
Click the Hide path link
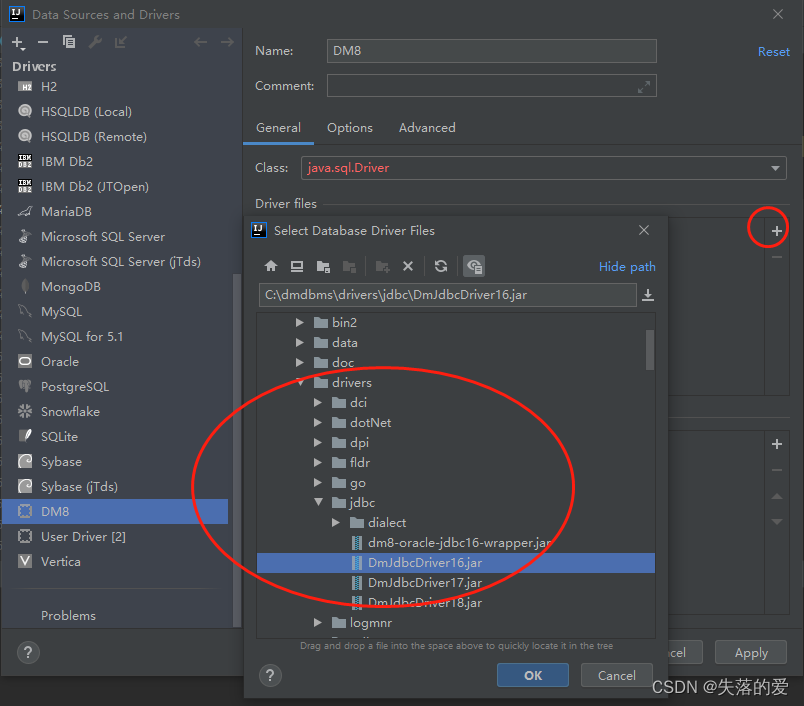click(627, 267)
